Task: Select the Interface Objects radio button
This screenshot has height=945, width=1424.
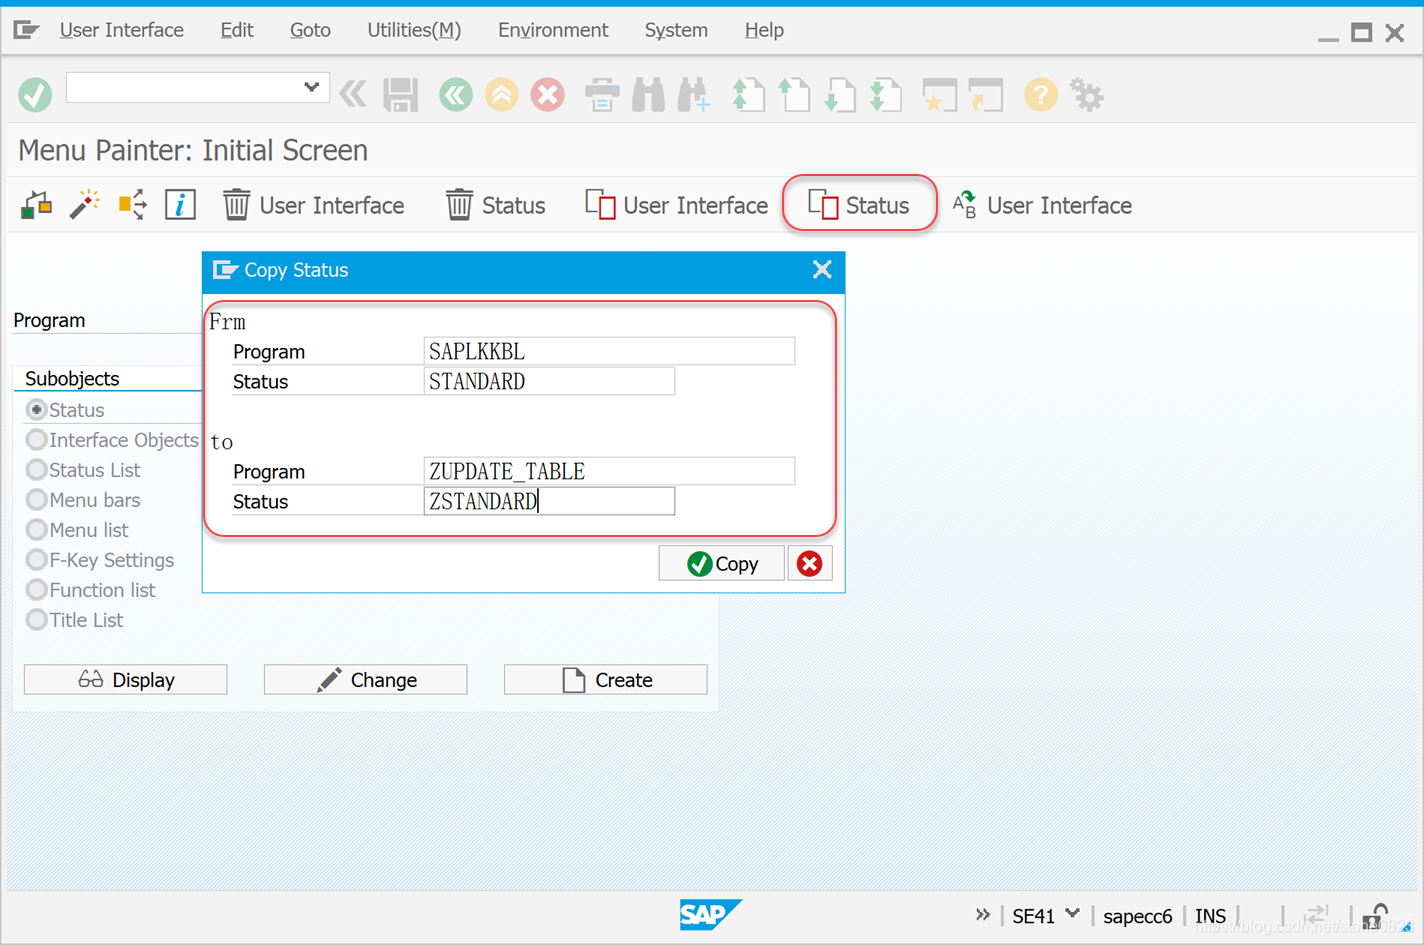Action: (x=37, y=440)
